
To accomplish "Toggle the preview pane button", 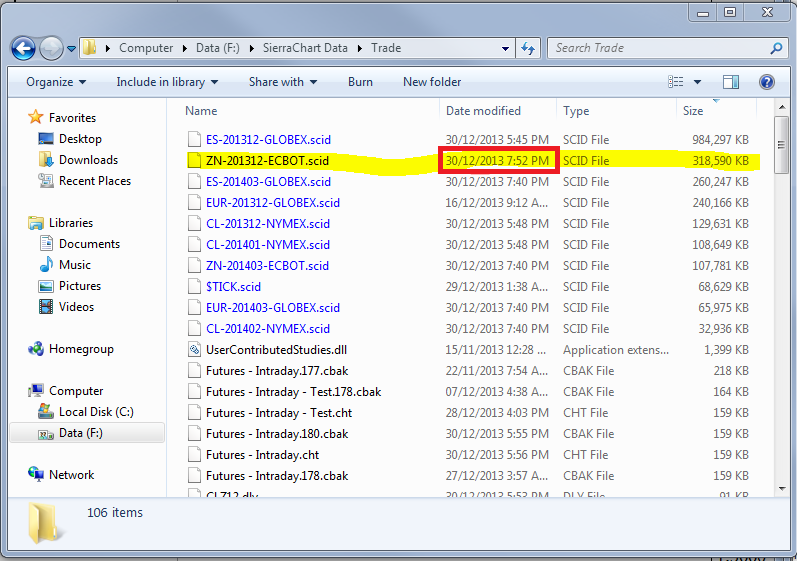I will 730,82.
